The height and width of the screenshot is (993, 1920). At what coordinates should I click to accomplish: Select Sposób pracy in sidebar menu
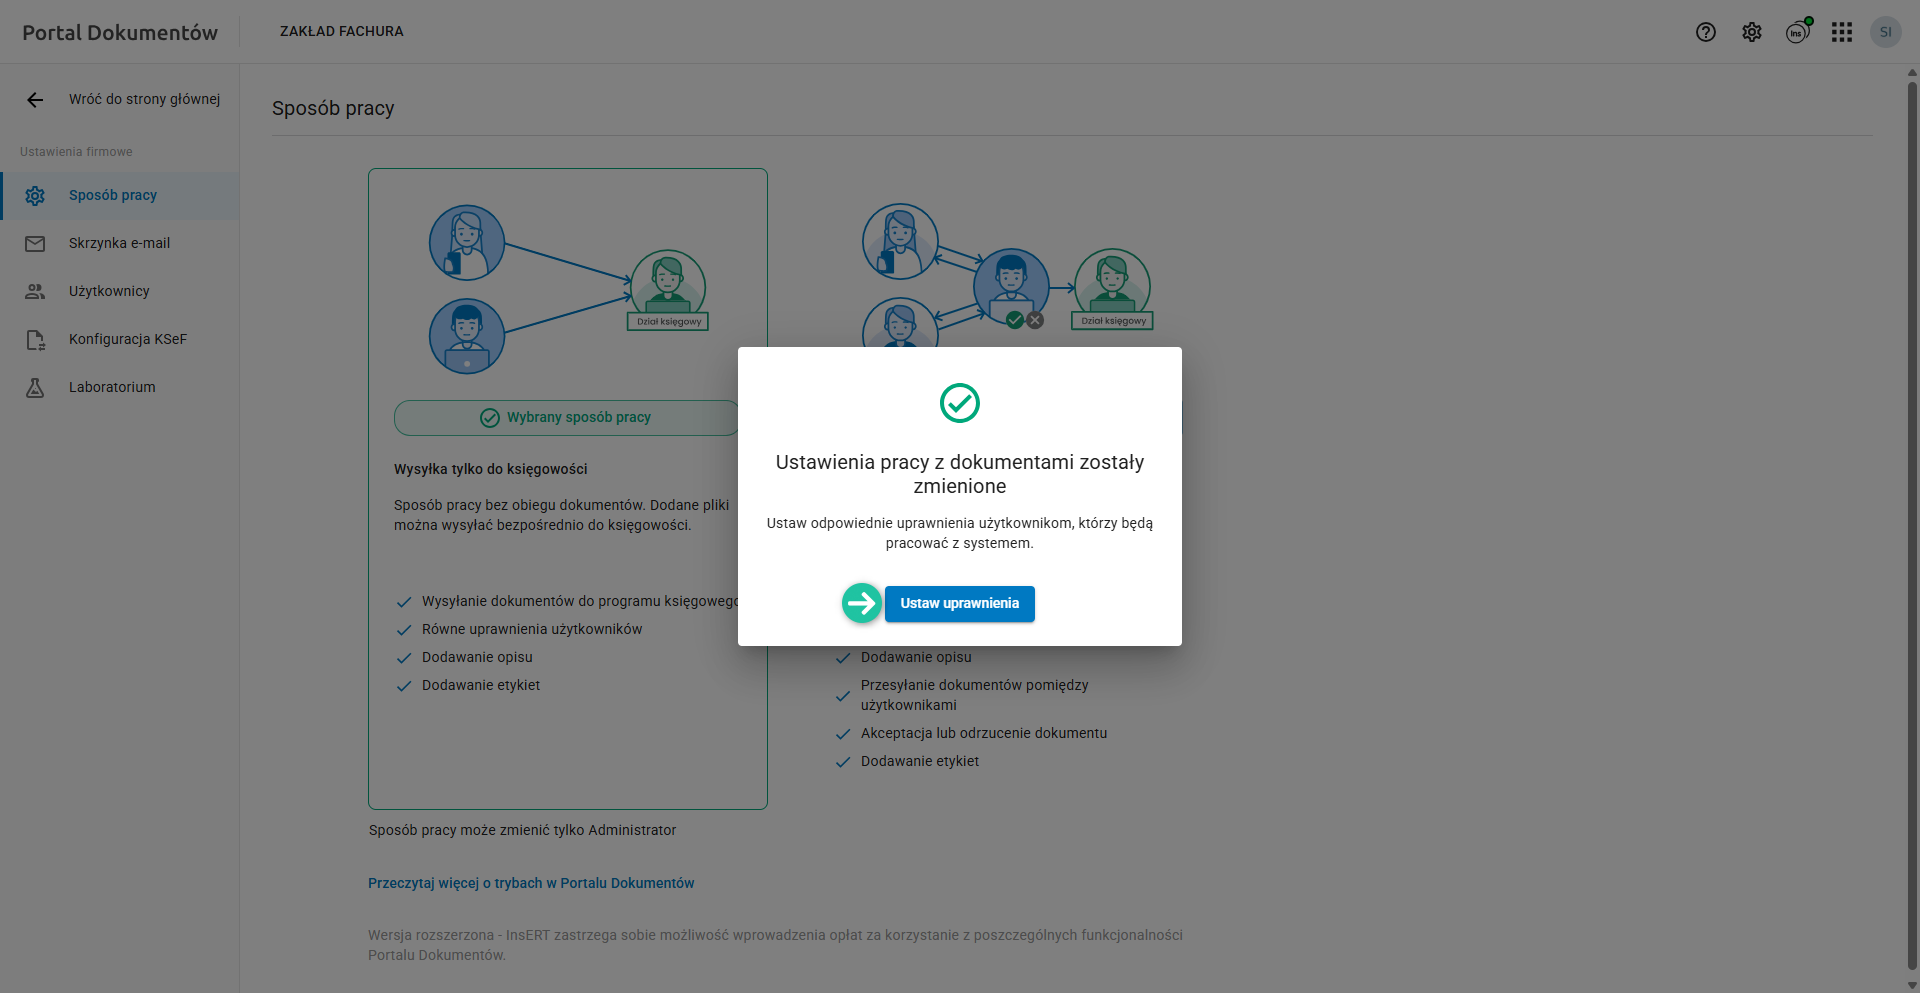pos(113,196)
